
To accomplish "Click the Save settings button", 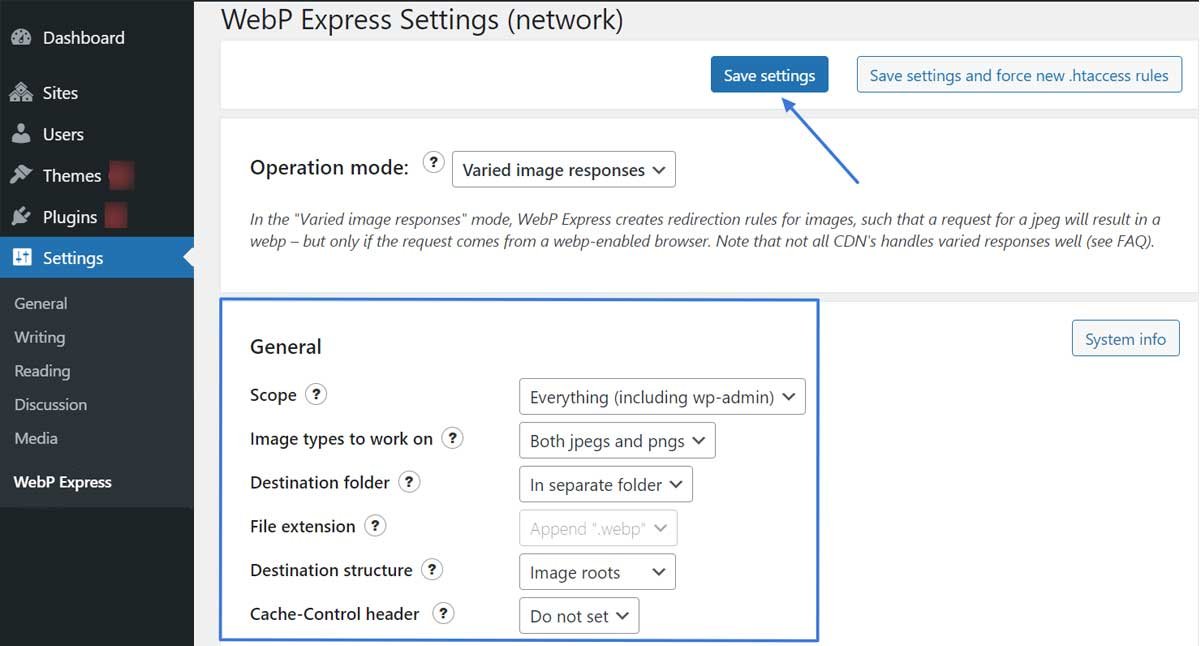I will click(x=769, y=74).
